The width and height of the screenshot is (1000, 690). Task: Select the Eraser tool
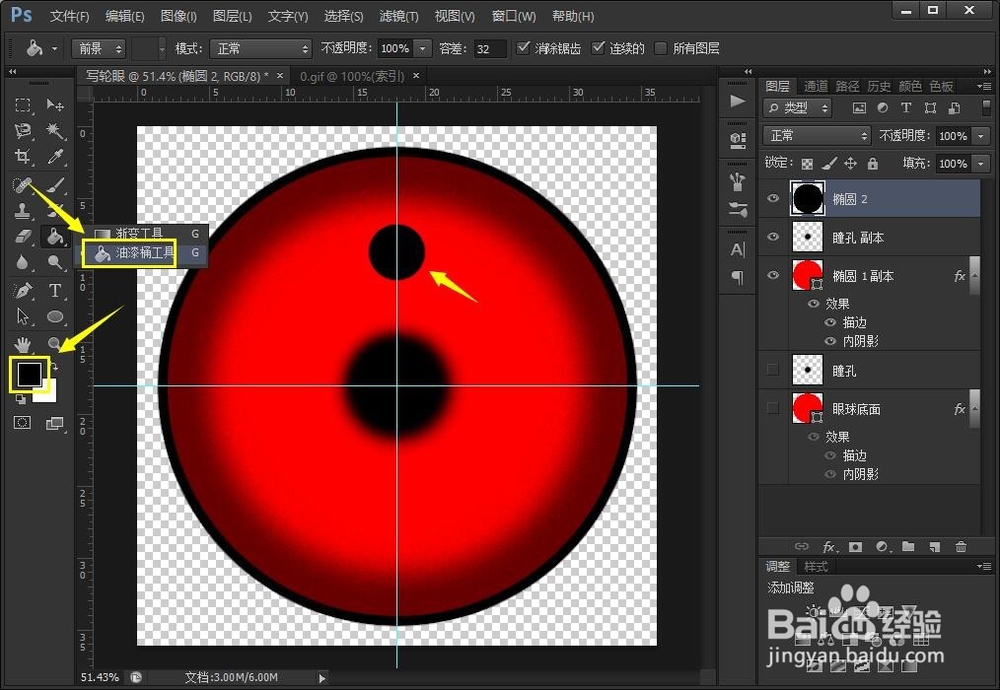(x=23, y=237)
